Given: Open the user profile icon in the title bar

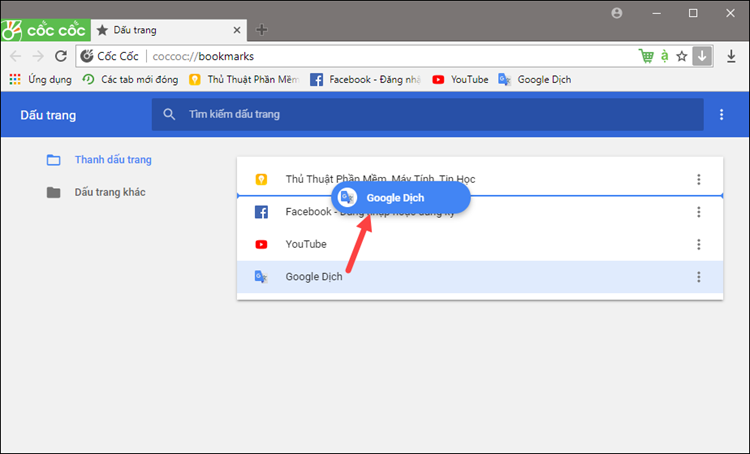Looking at the screenshot, I should tap(616, 13).
